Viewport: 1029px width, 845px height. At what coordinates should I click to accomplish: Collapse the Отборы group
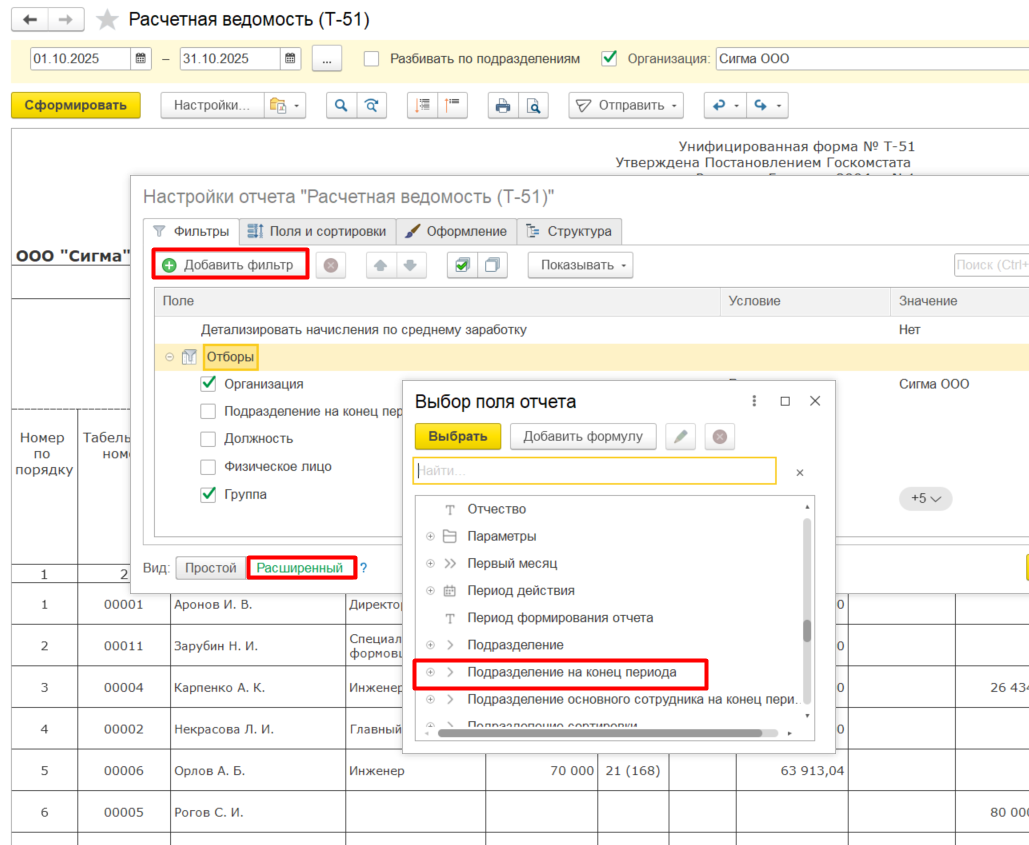click(169, 357)
